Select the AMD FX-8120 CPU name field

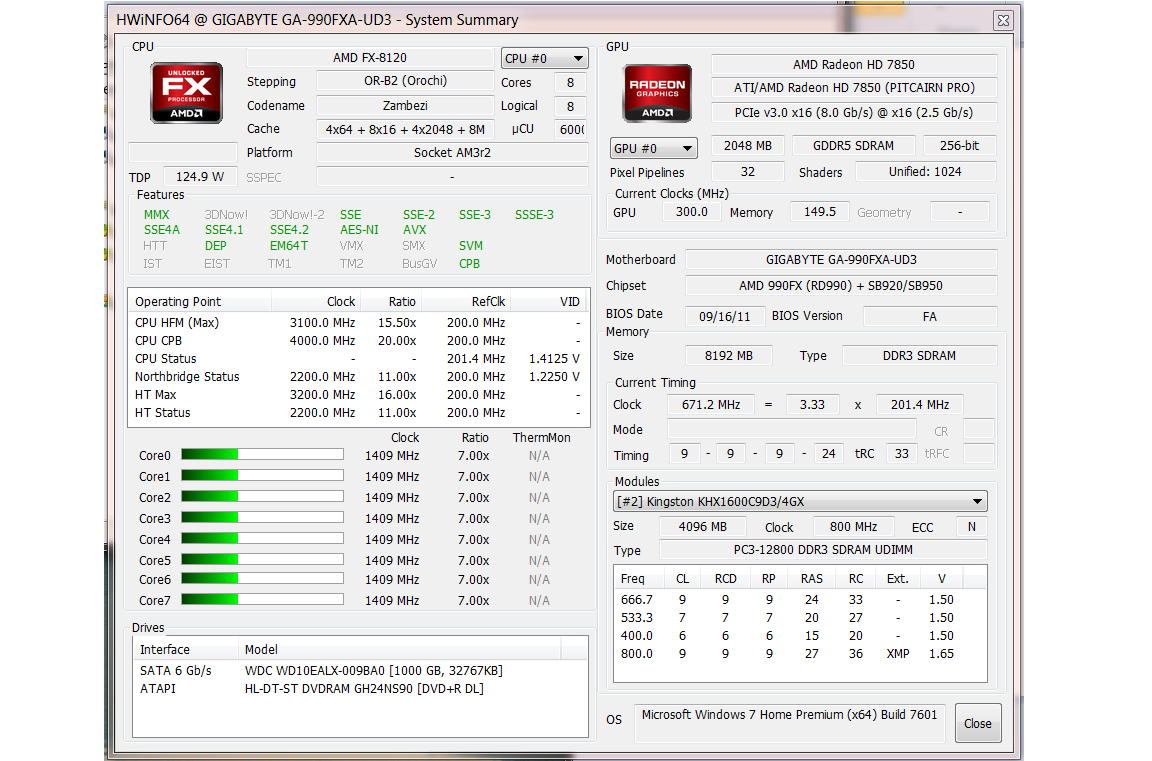tap(370, 58)
